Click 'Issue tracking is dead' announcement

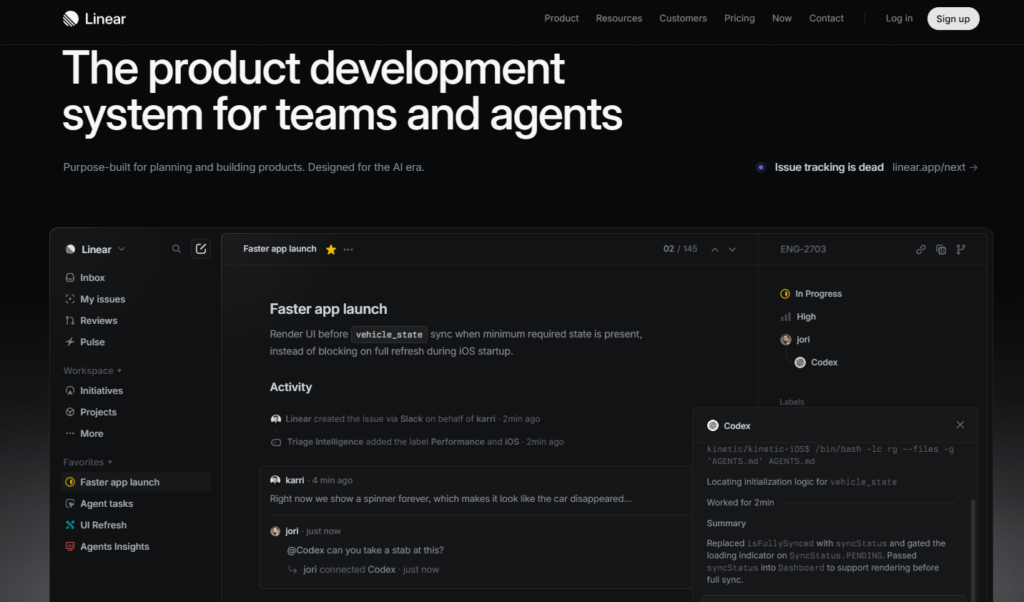click(829, 167)
